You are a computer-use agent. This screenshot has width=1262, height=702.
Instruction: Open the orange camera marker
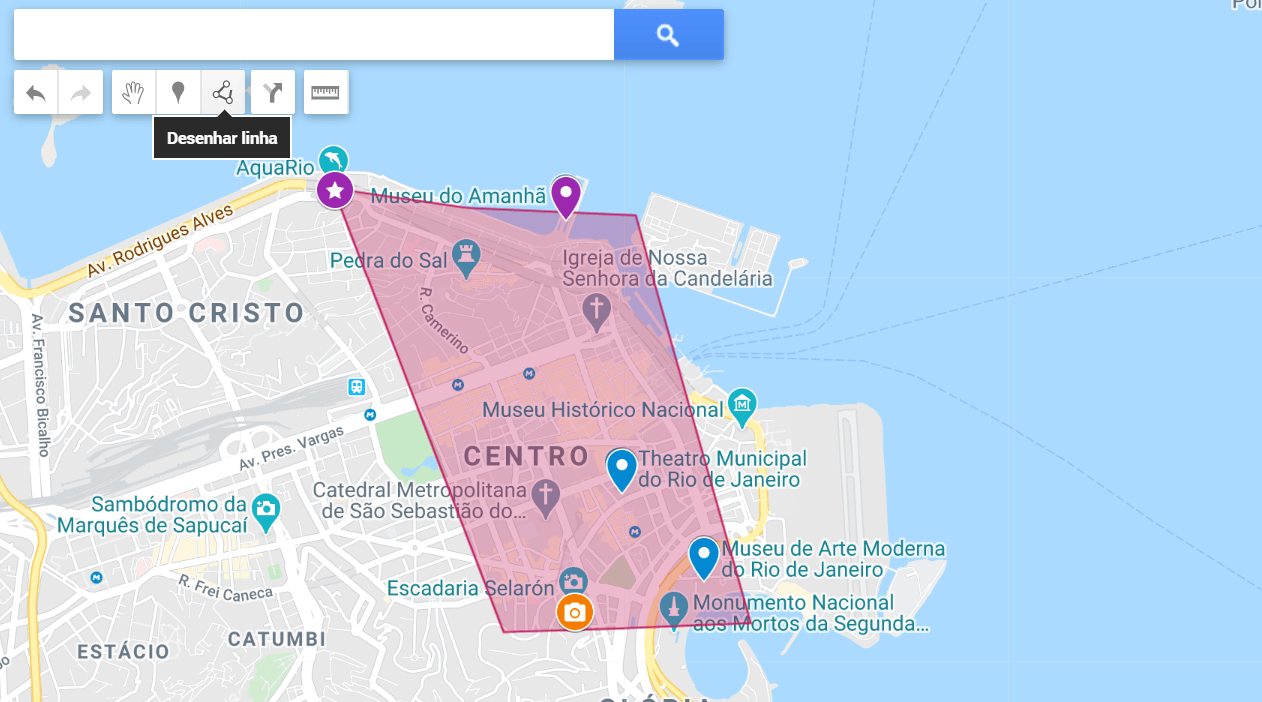[x=575, y=612]
